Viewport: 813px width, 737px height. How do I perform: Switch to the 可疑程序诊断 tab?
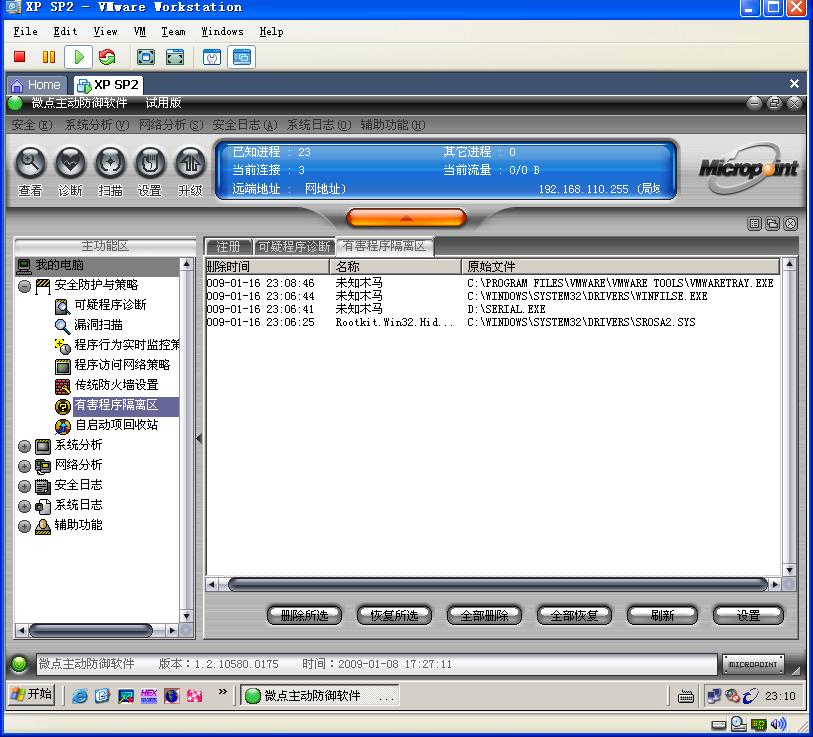pyautogui.click(x=294, y=246)
